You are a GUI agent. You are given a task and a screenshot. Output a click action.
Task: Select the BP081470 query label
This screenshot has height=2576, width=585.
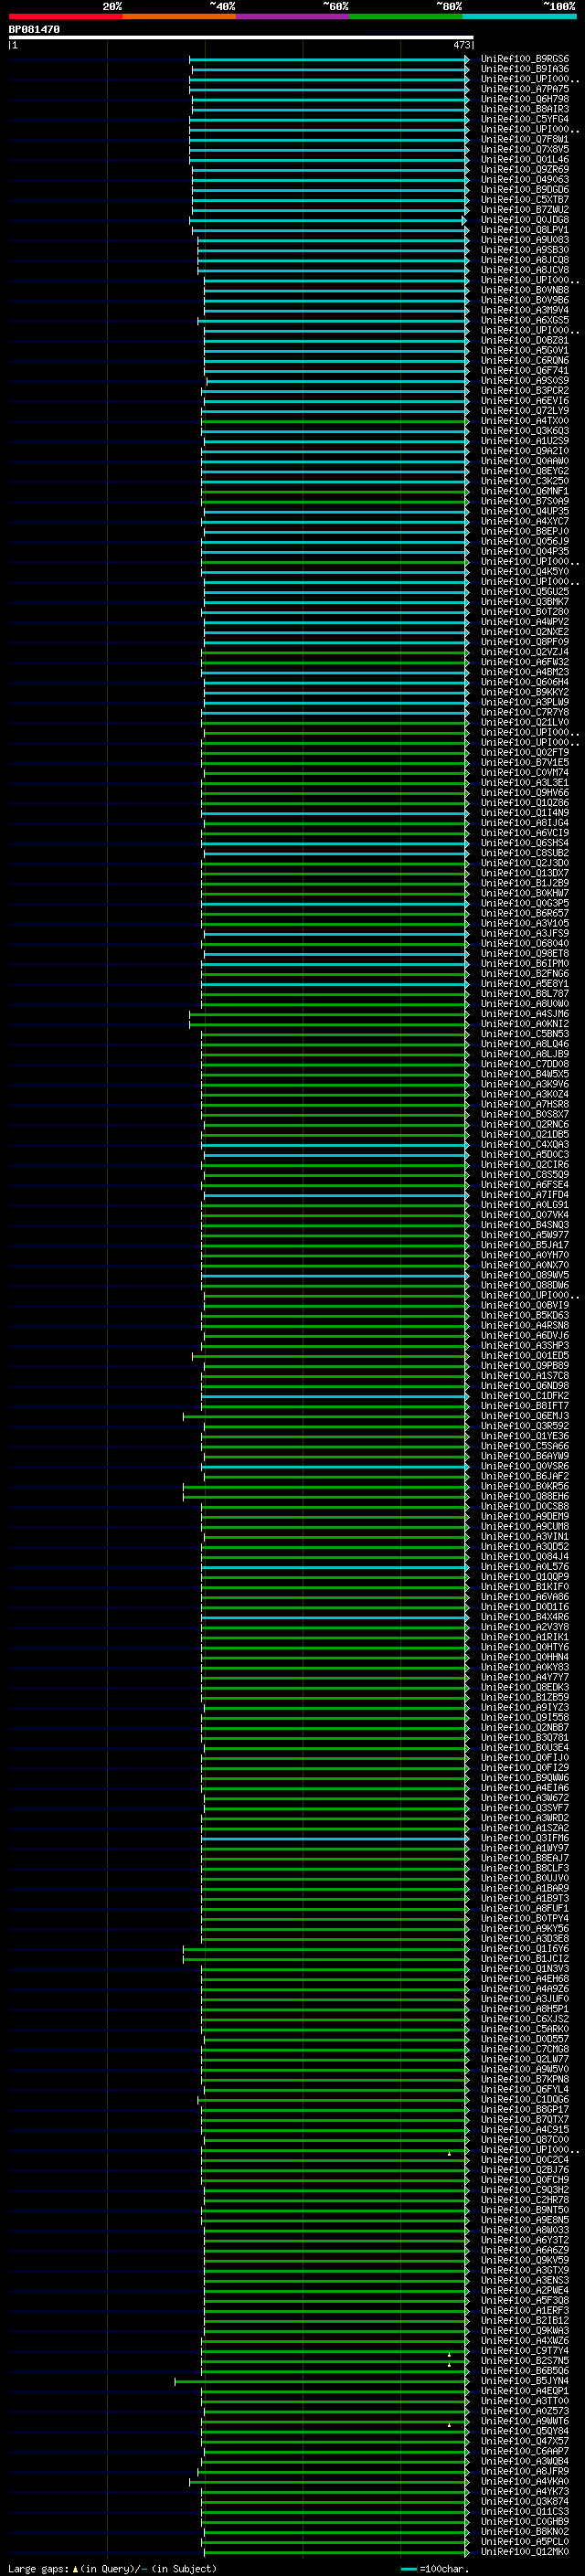pos(34,30)
